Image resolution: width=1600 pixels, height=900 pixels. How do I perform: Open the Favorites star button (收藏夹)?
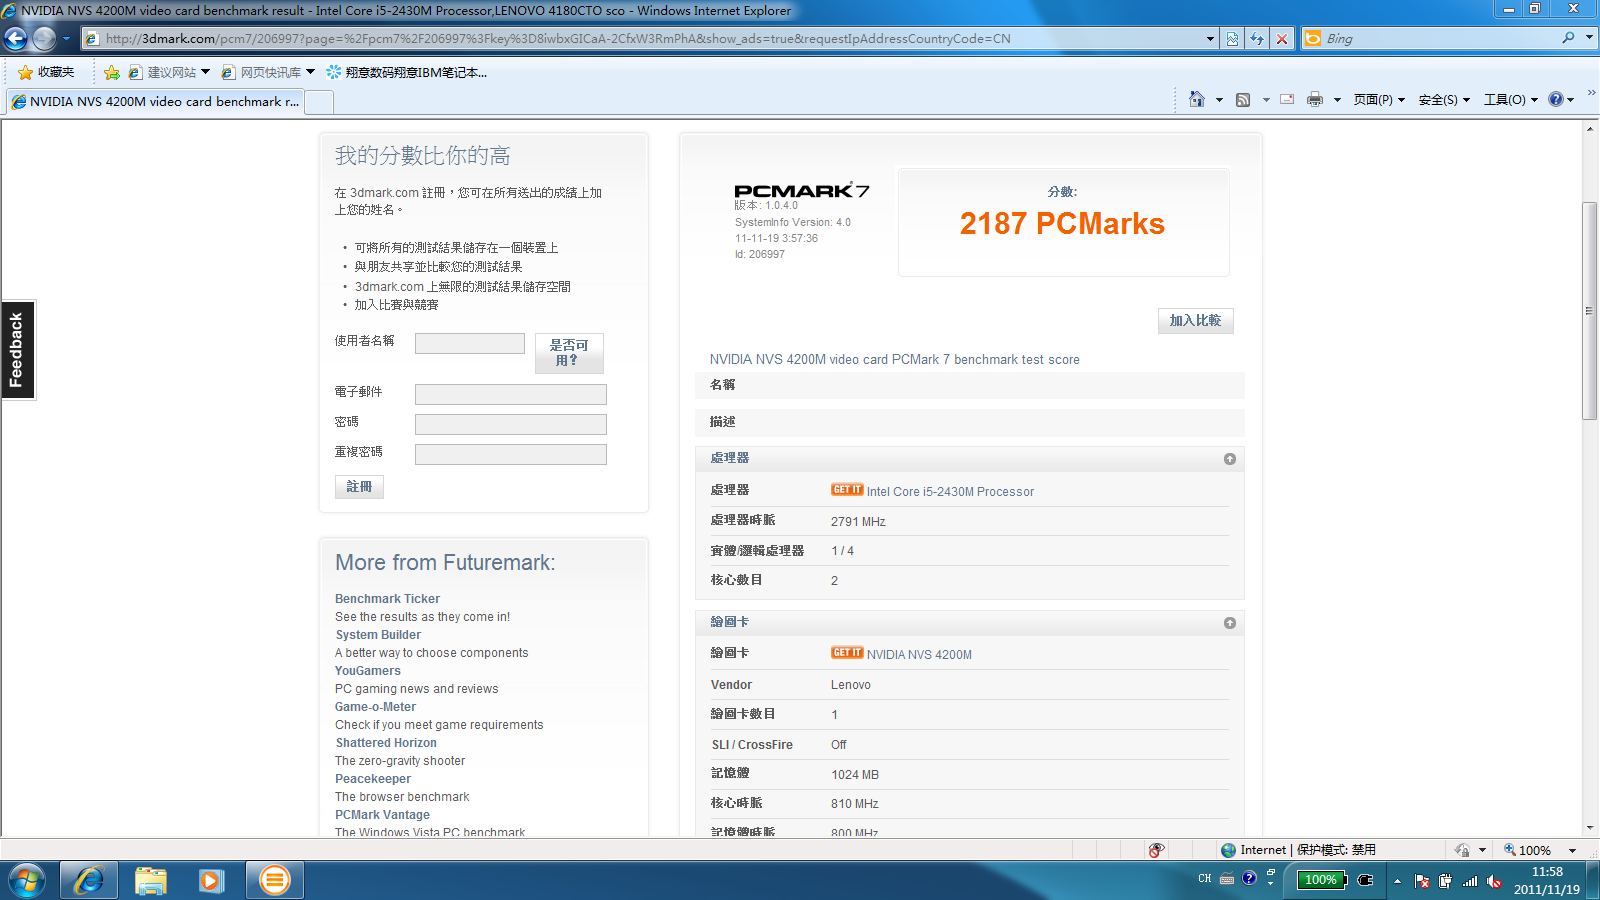pos(46,72)
